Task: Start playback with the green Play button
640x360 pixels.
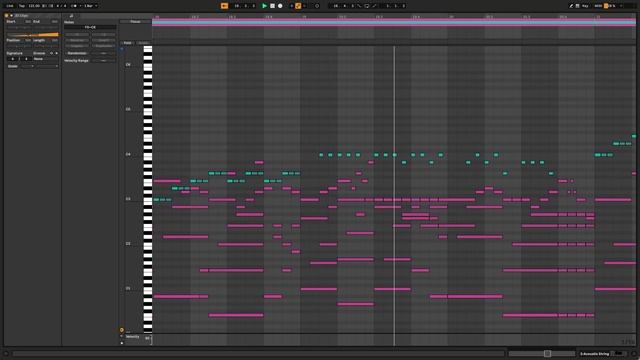Action: click(264, 6)
